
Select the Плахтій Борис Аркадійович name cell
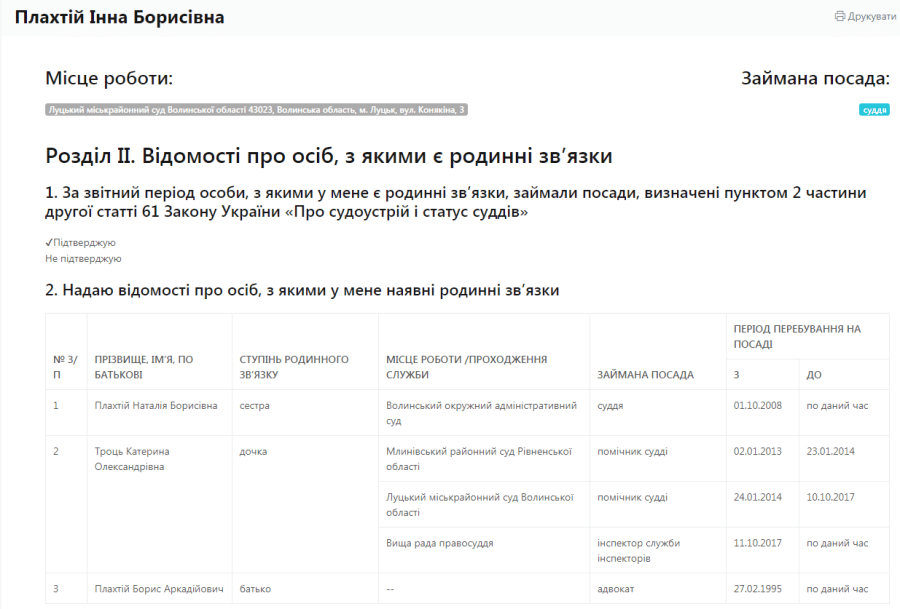(157, 589)
